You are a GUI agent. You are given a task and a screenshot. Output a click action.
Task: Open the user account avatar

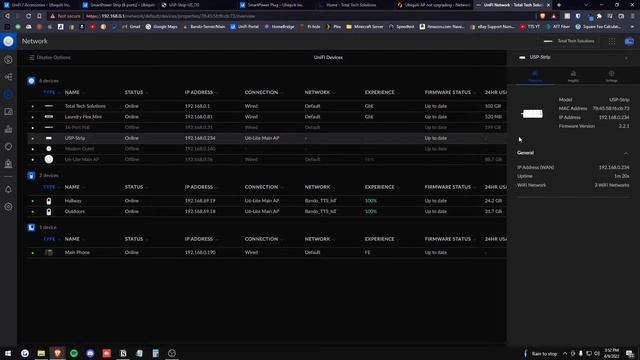coord(629,41)
